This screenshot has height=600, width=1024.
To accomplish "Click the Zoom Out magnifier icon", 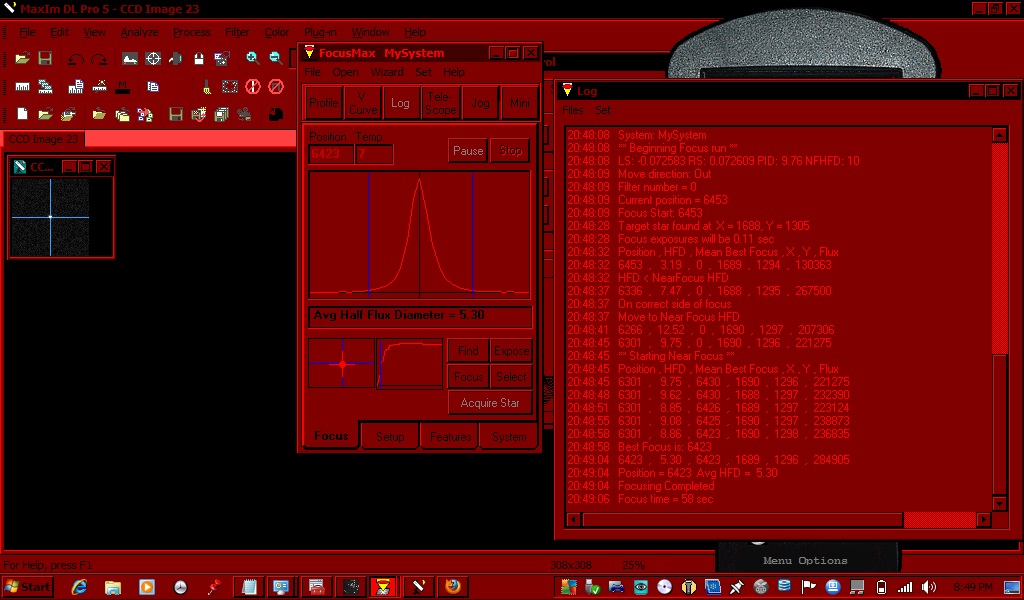I will (x=275, y=59).
